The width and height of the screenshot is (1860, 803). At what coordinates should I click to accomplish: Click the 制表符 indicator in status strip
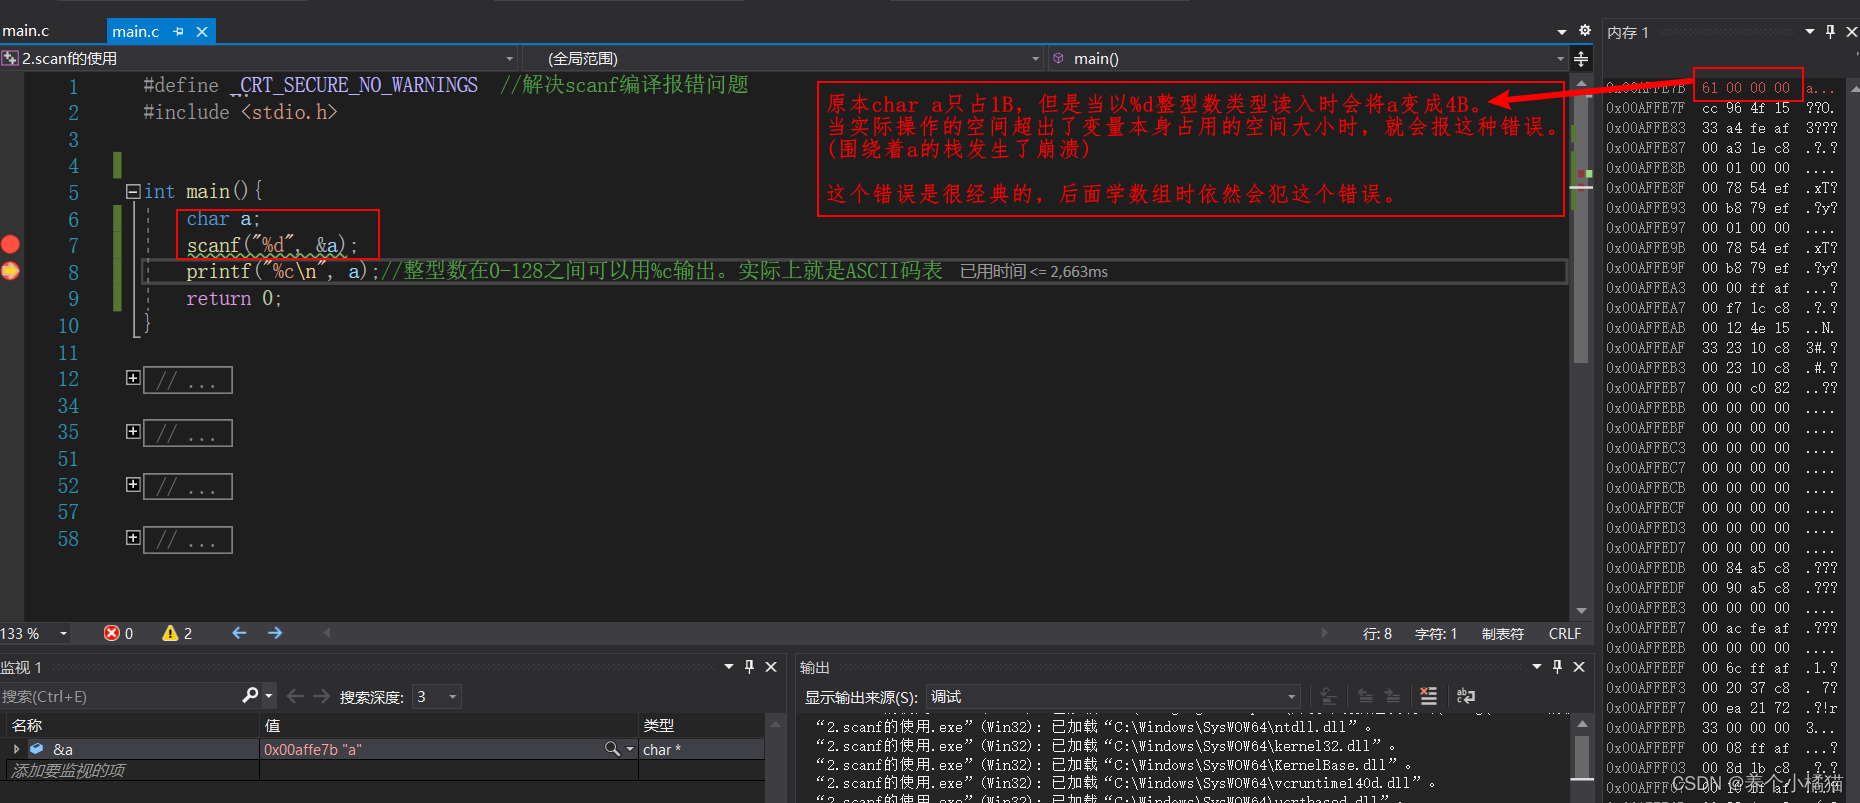point(1503,633)
